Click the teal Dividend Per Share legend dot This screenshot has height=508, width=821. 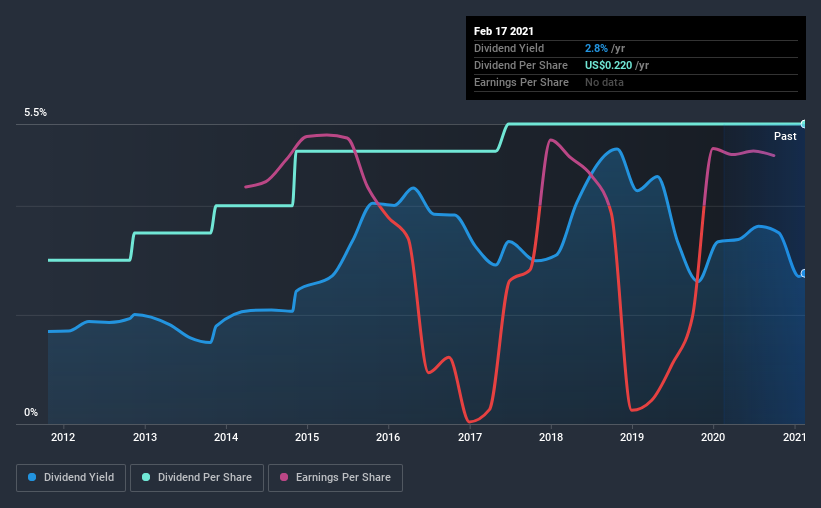tap(146, 477)
